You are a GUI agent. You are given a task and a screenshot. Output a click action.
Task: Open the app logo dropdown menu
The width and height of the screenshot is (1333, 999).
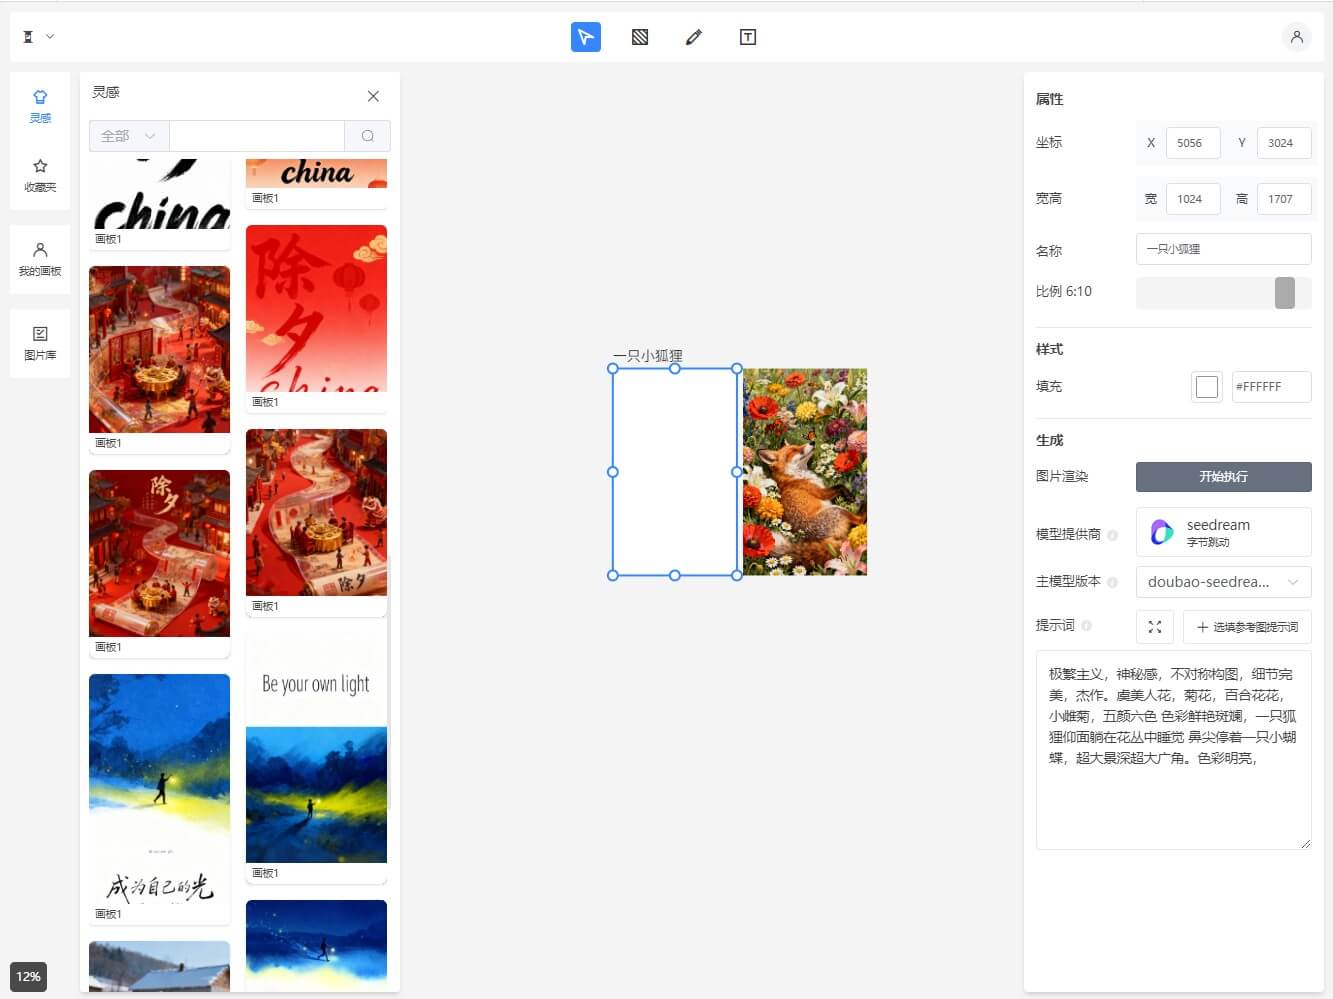point(38,37)
